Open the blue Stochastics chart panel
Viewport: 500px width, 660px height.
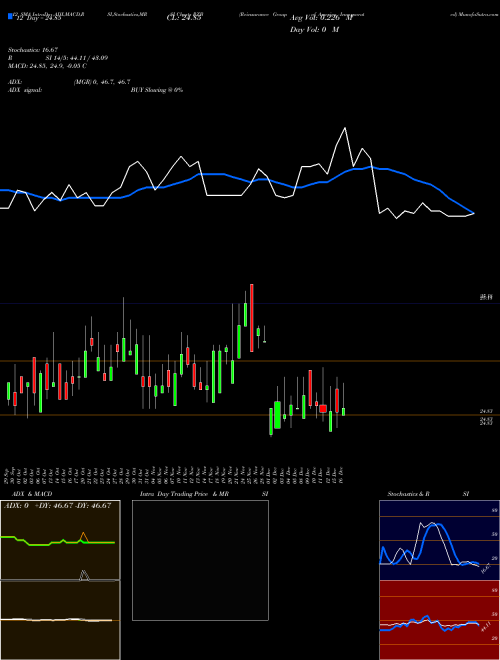click(x=439, y=540)
